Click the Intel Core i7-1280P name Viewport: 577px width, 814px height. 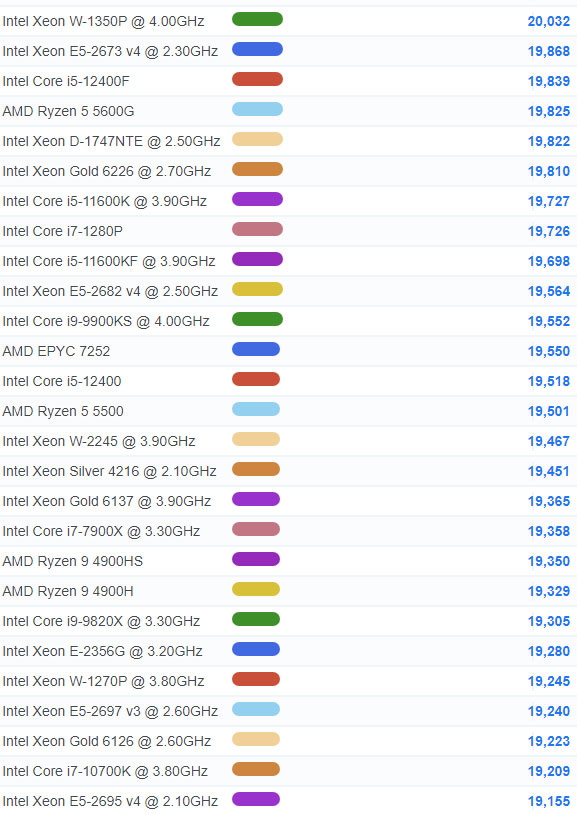62,232
